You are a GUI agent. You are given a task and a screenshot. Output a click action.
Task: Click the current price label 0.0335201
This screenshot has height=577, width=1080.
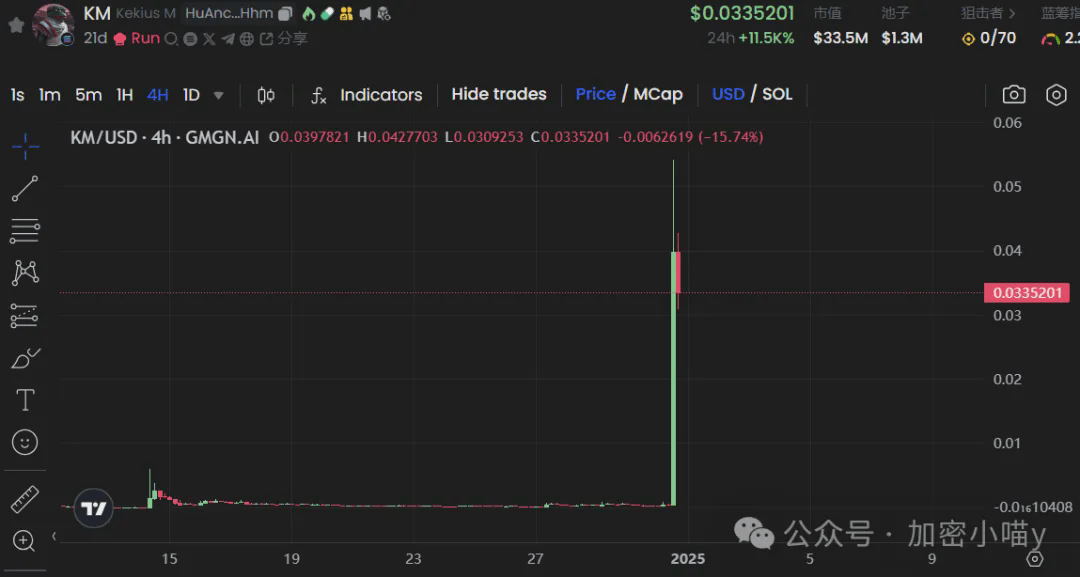tap(1027, 293)
